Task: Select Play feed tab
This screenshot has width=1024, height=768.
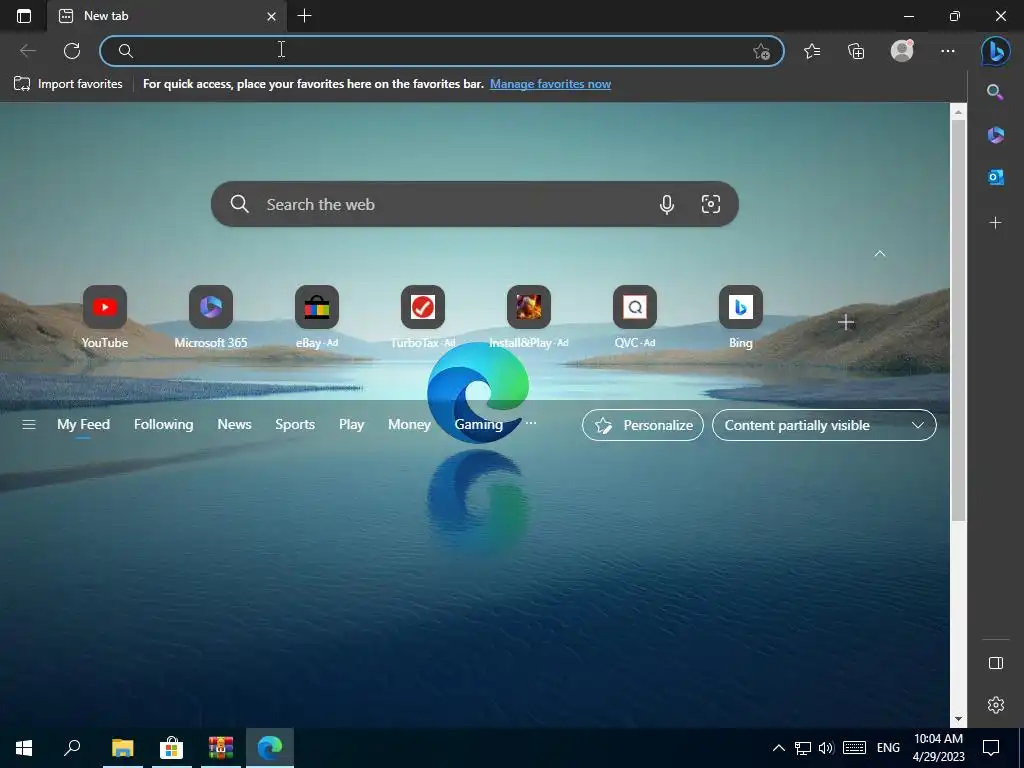Action: (351, 424)
